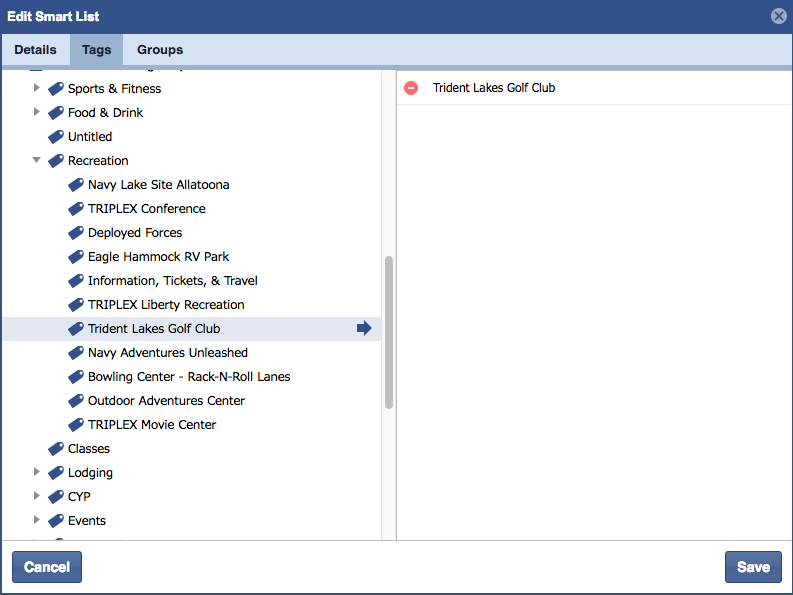Expand the Sports & Fitness tree node

[37, 88]
